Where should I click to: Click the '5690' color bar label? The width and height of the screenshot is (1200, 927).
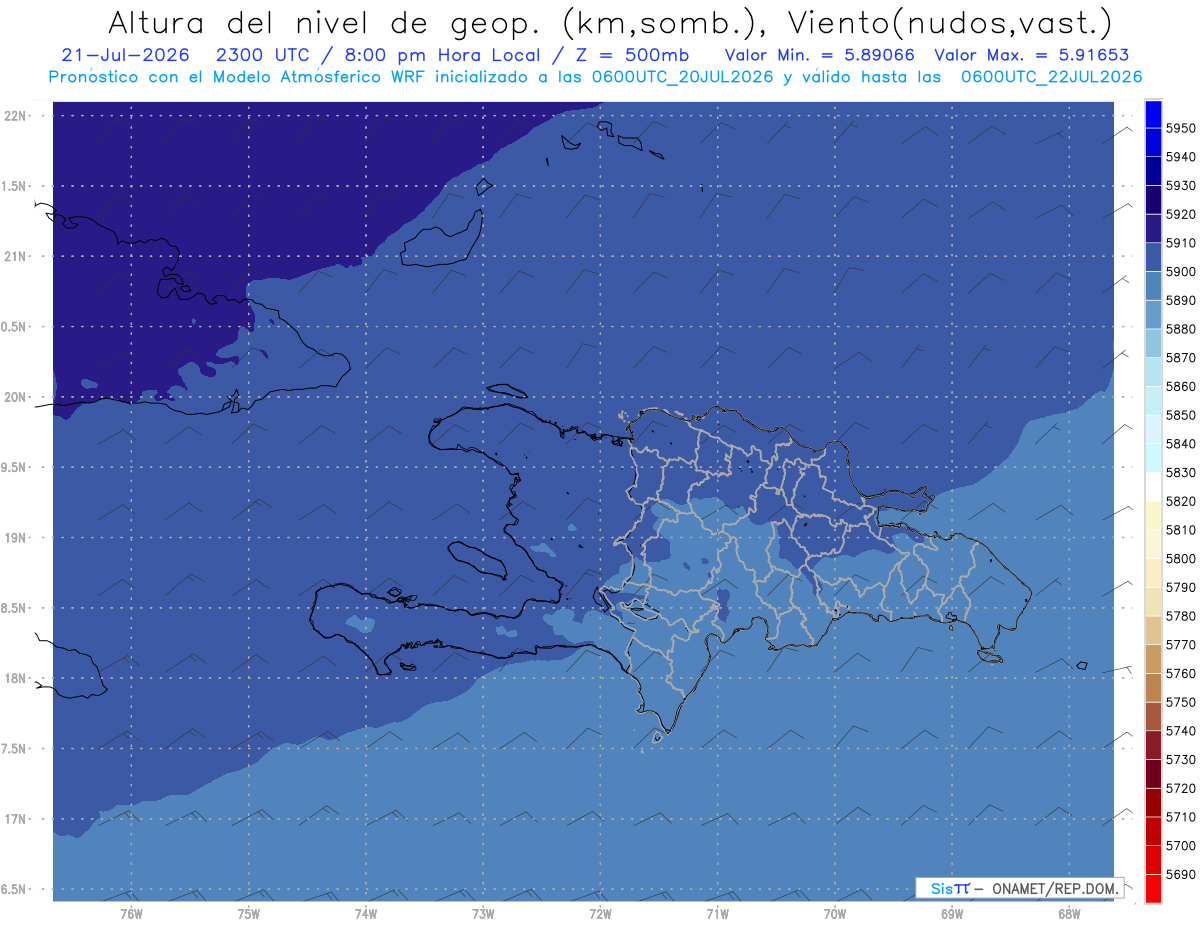pyautogui.click(x=1180, y=874)
